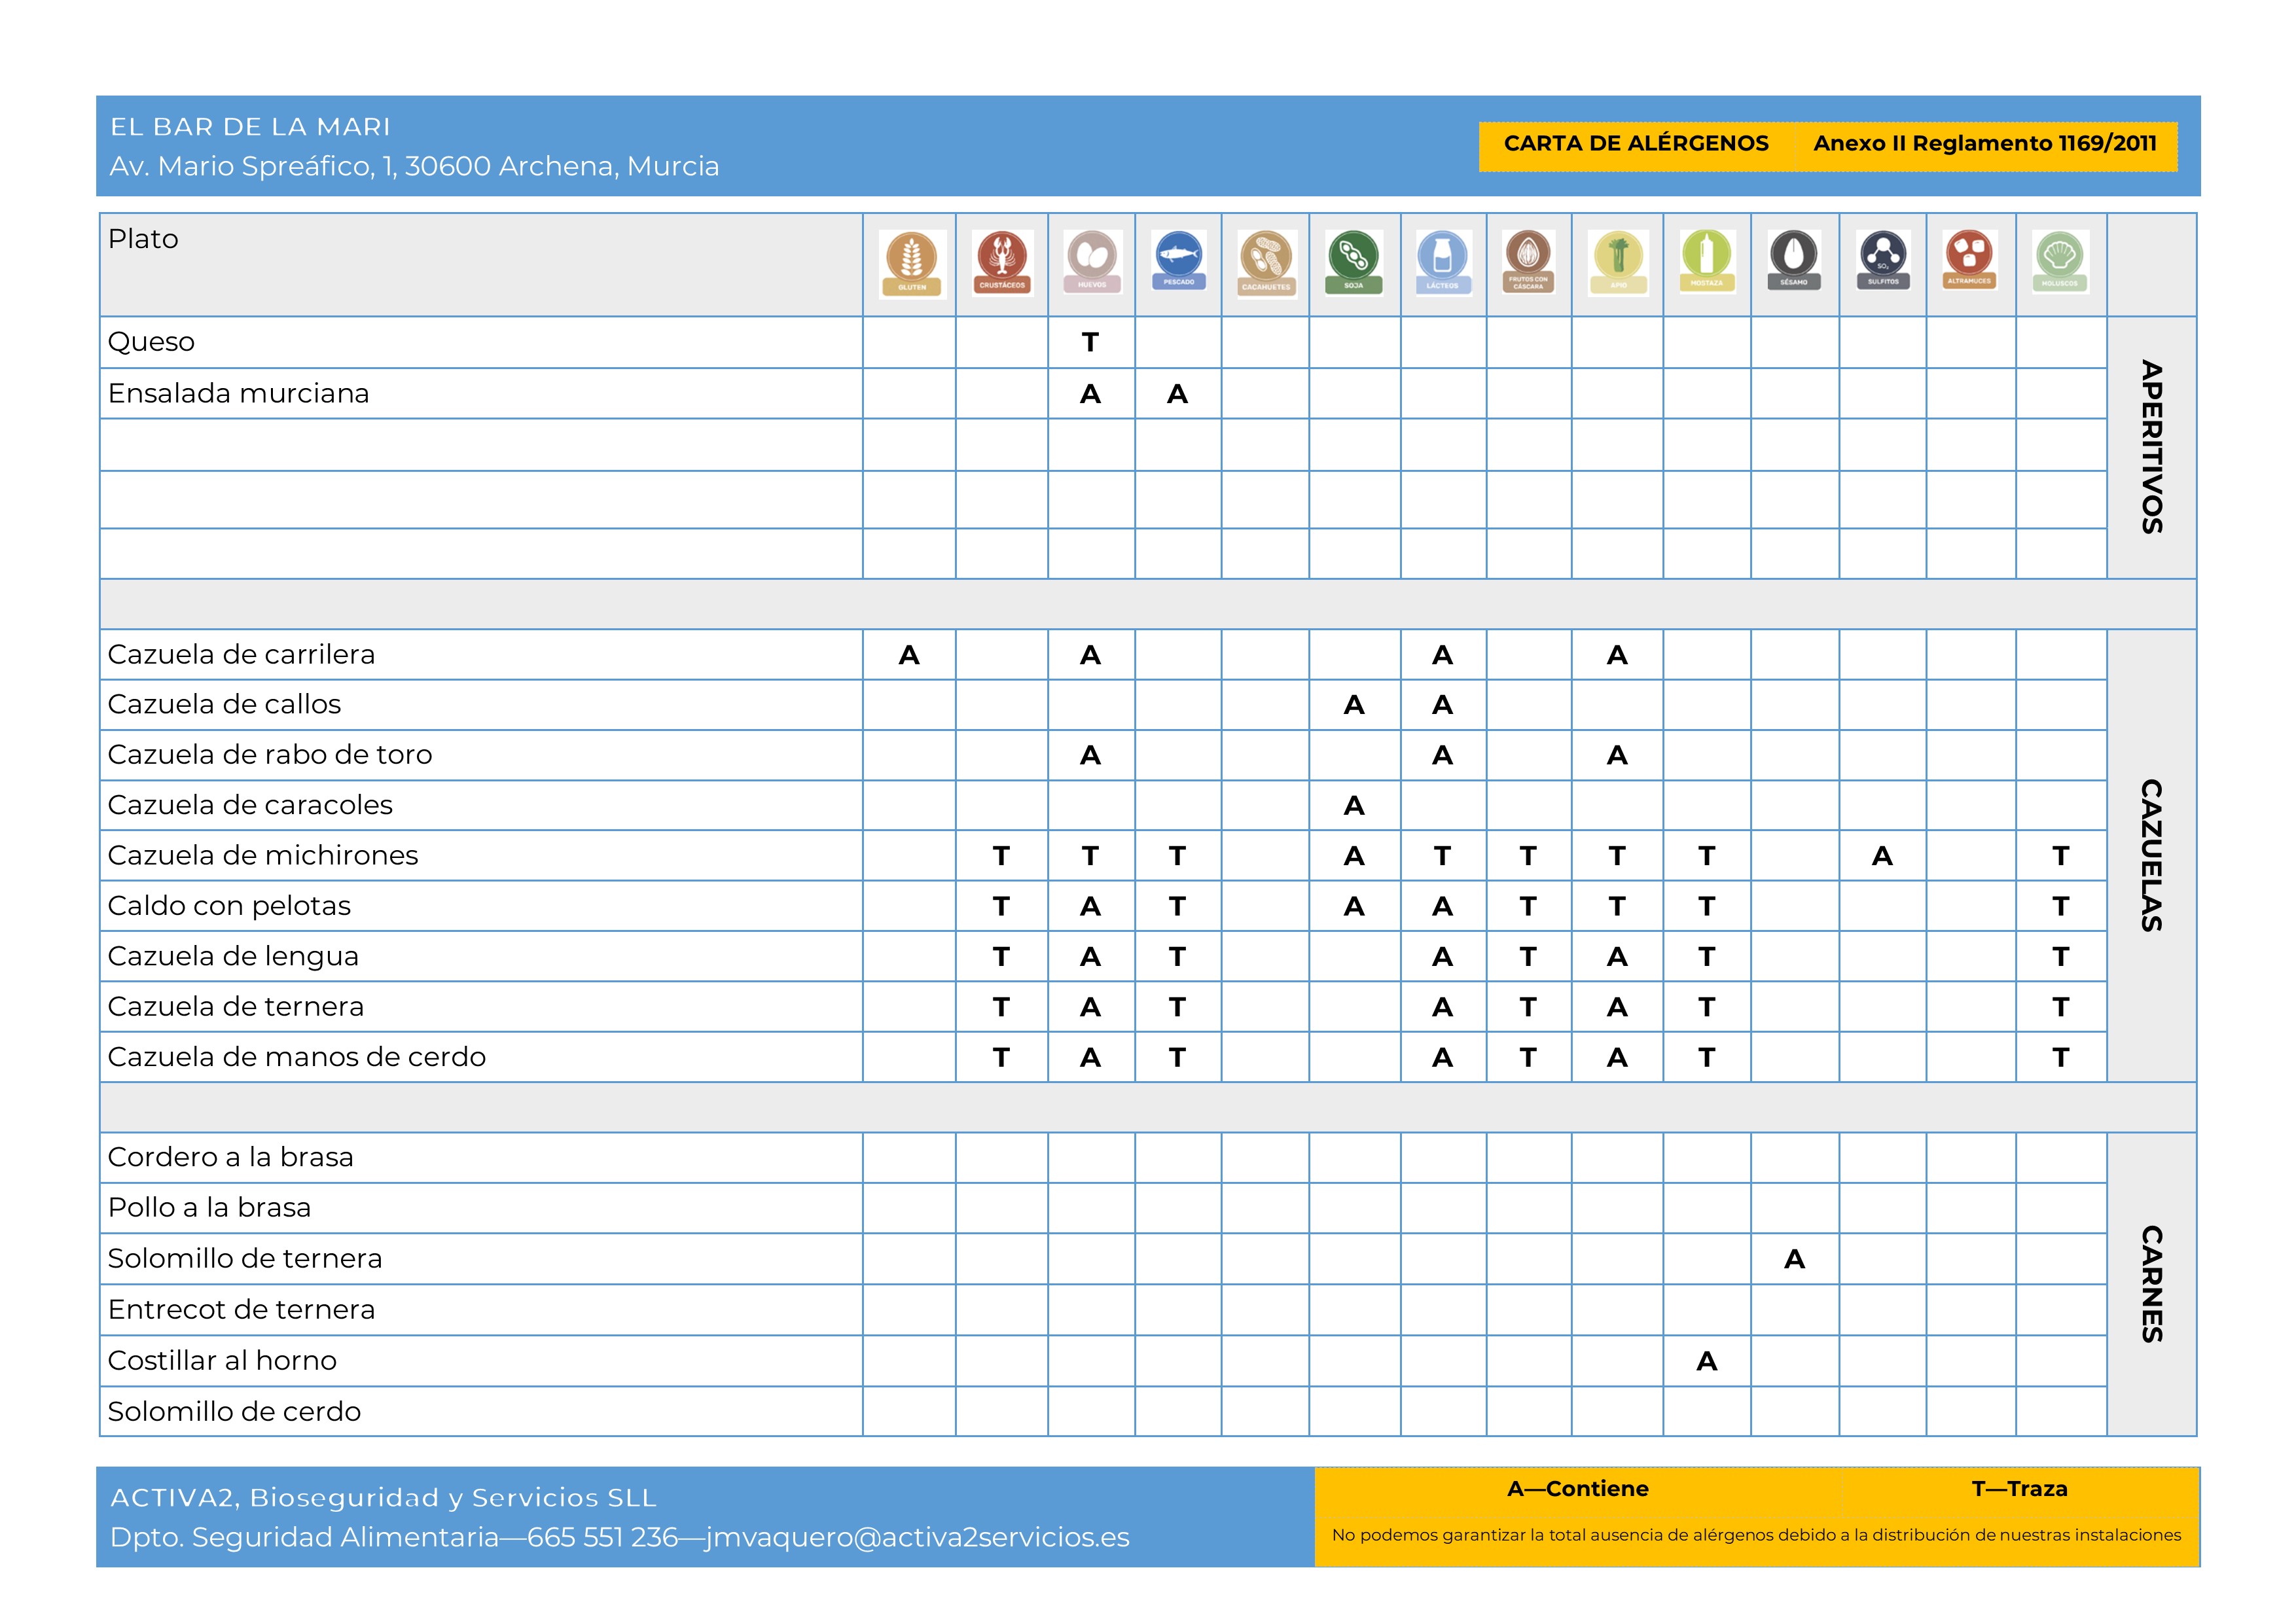Click 'Cazuela de callos' dish name
2296x1623 pixels.
click(x=224, y=704)
